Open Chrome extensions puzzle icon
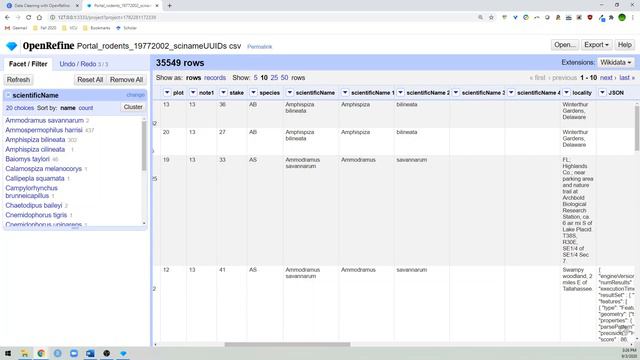 tap(611, 18)
